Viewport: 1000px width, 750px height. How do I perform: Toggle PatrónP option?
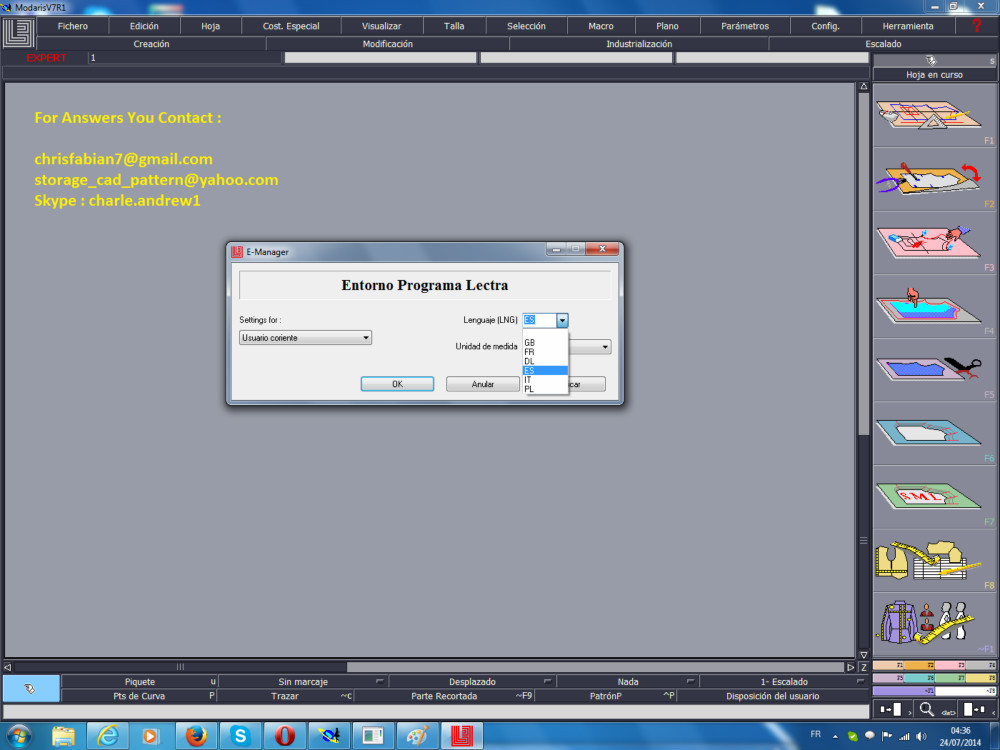point(605,696)
